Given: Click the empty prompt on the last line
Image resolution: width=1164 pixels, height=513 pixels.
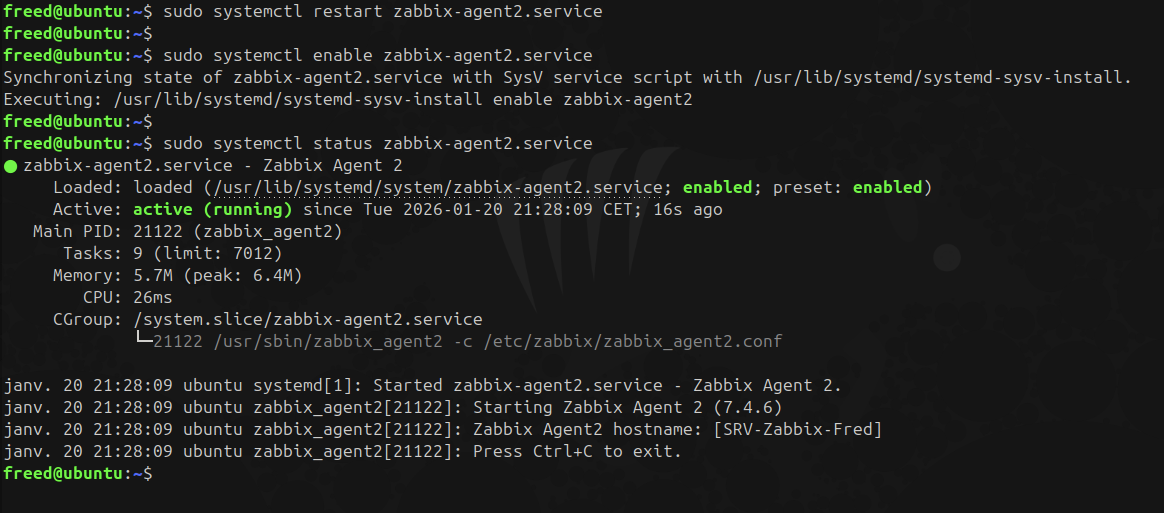Looking at the screenshot, I should click(158, 473).
